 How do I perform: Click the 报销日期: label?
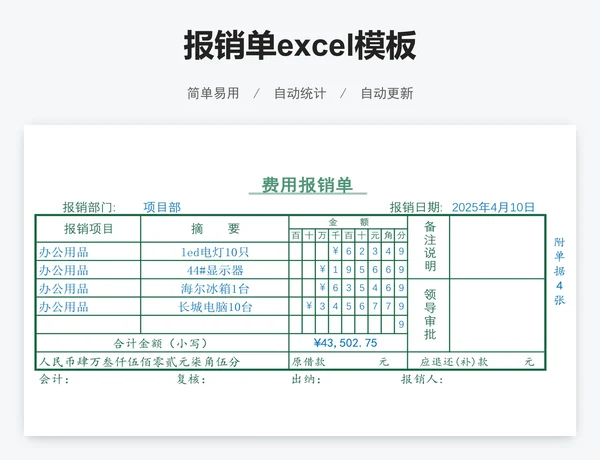[x=416, y=207]
